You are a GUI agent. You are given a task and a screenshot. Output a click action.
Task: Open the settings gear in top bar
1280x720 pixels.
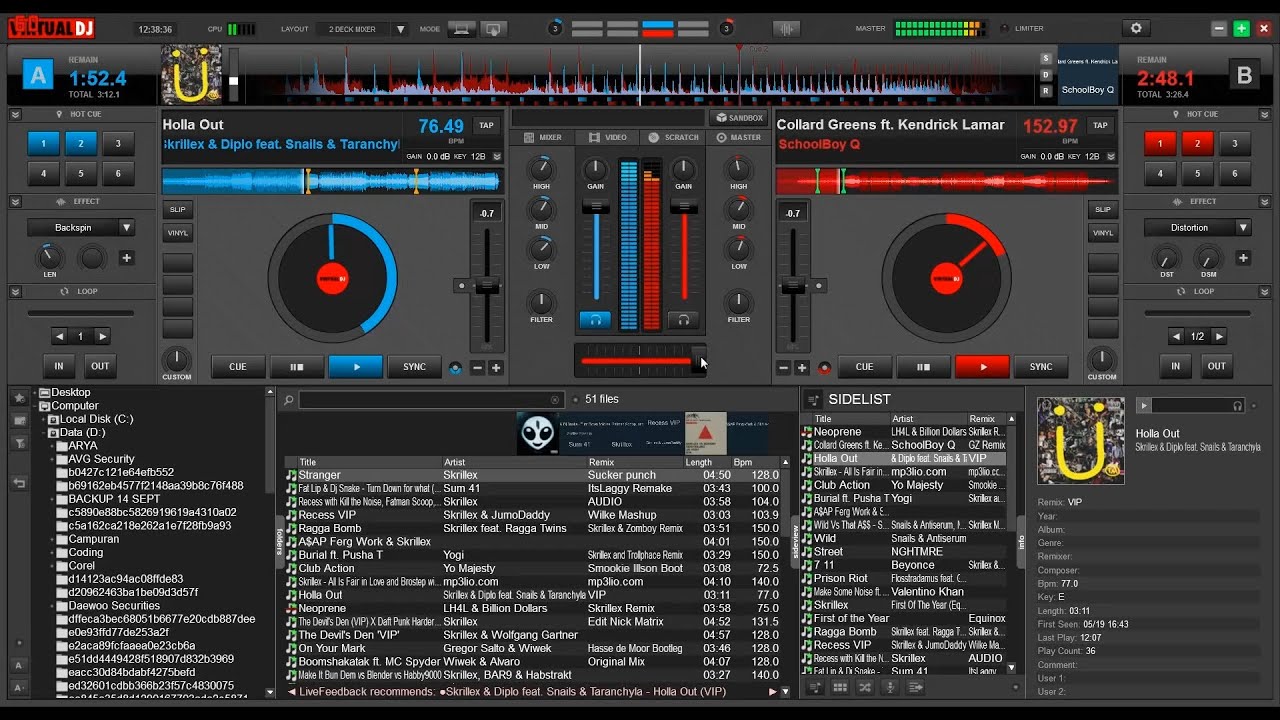pyautogui.click(x=1135, y=29)
